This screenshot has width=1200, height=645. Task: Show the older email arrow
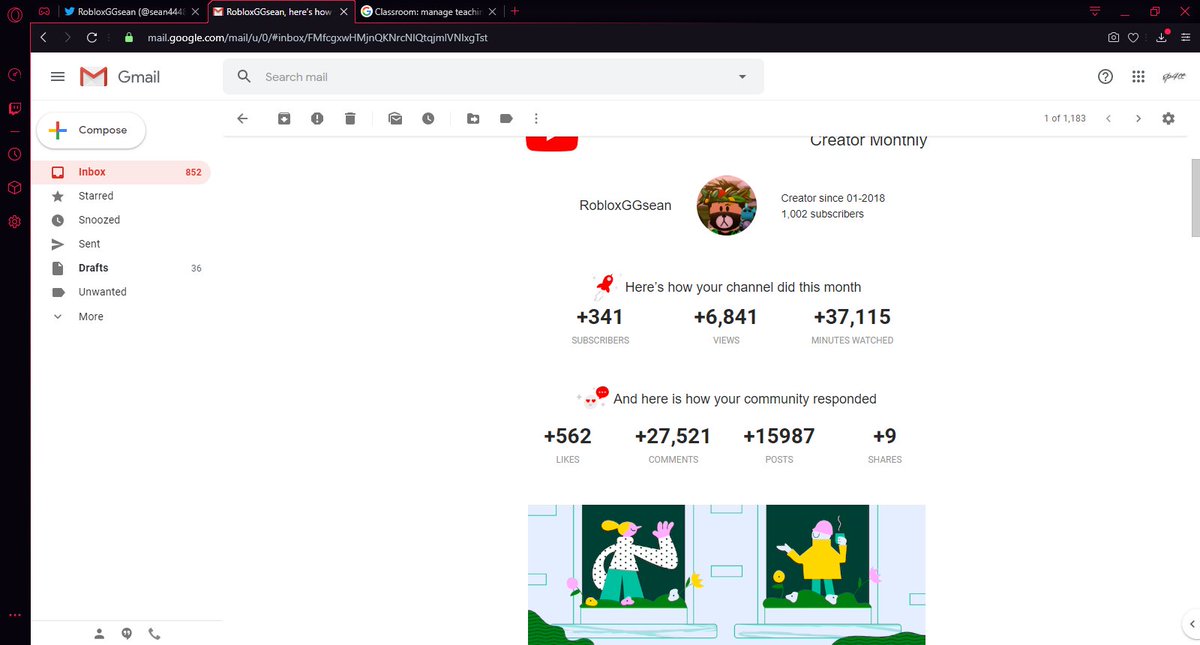(x=1138, y=119)
